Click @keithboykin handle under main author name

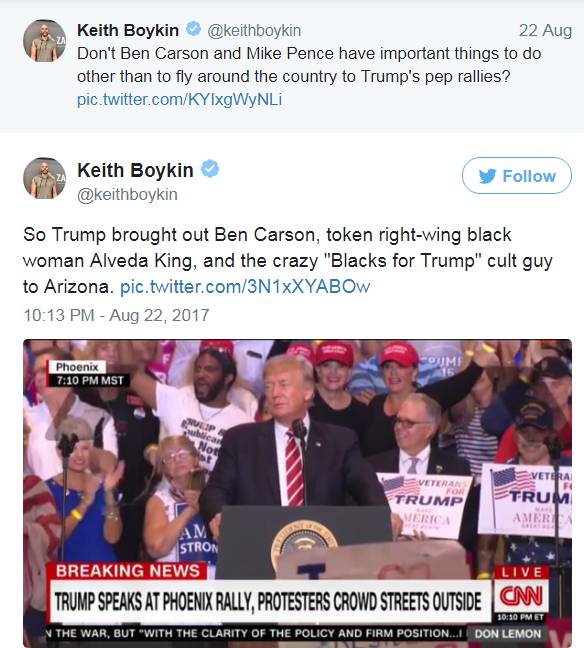coord(127,195)
